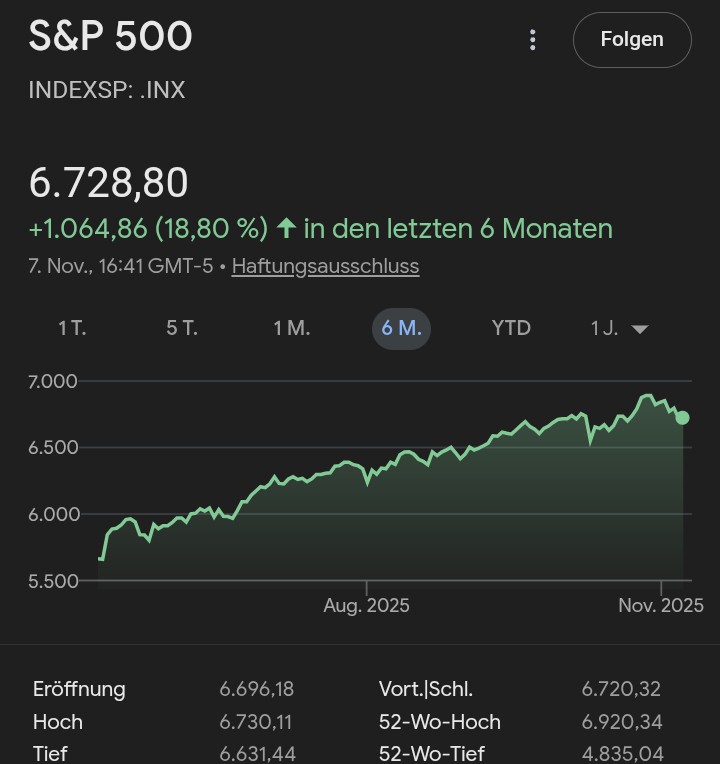Click the green up arrow trend icon
The image size is (720, 764).
pyautogui.click(x=286, y=229)
